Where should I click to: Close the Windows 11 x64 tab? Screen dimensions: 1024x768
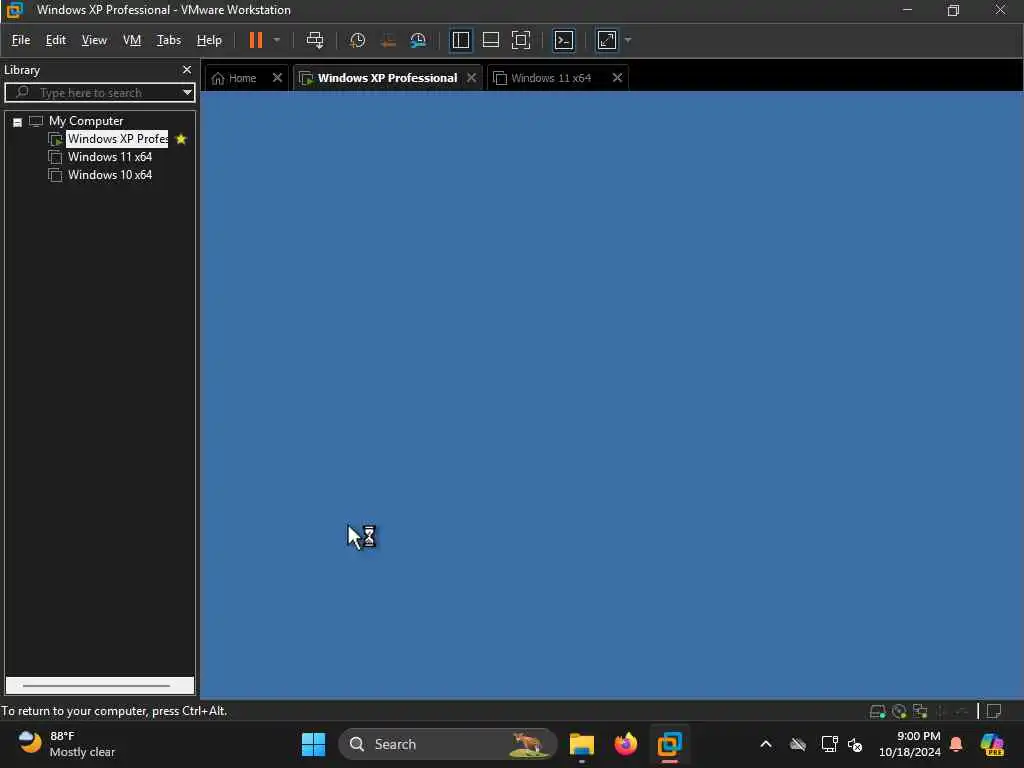(617, 78)
